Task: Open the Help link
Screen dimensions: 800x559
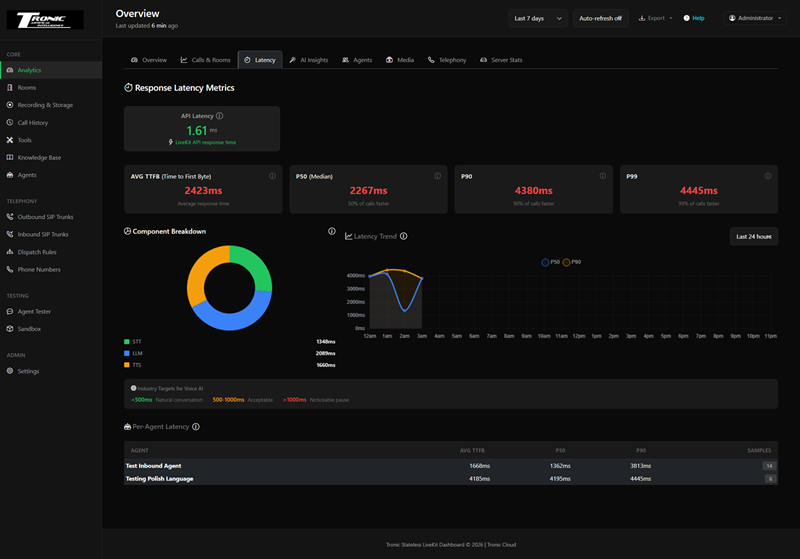Action: [694, 18]
